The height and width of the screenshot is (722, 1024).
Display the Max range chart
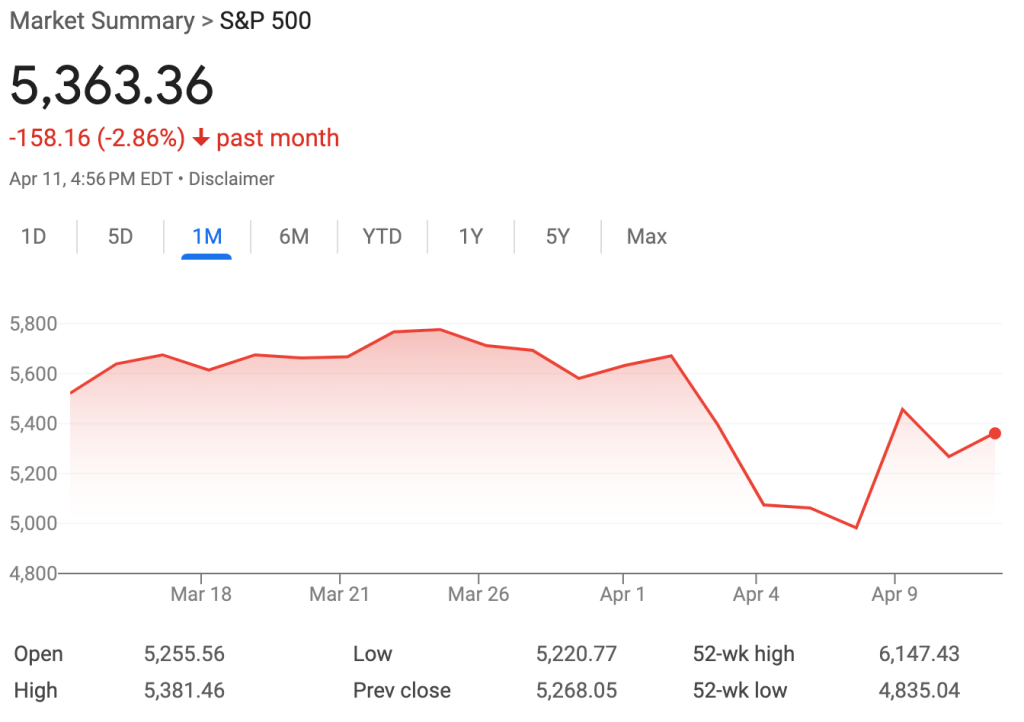tap(646, 237)
